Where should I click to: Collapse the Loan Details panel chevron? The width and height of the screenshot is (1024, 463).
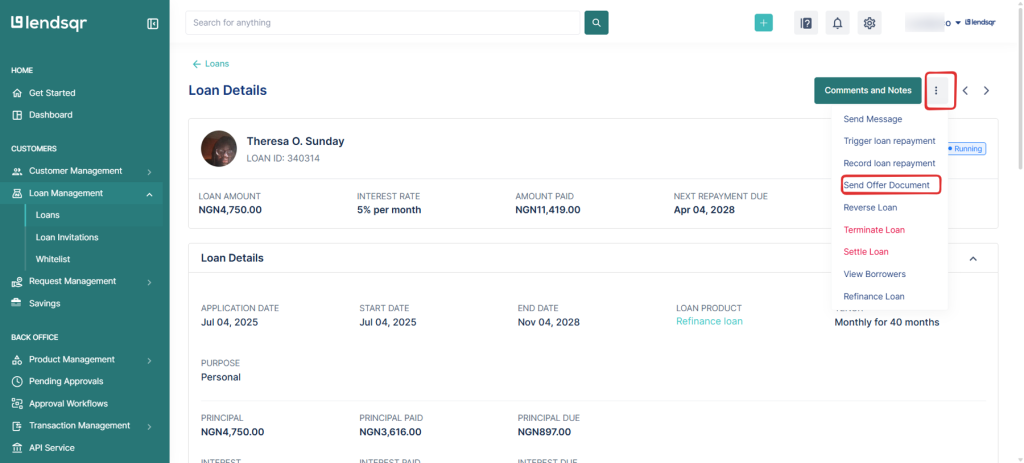pyautogui.click(x=974, y=258)
